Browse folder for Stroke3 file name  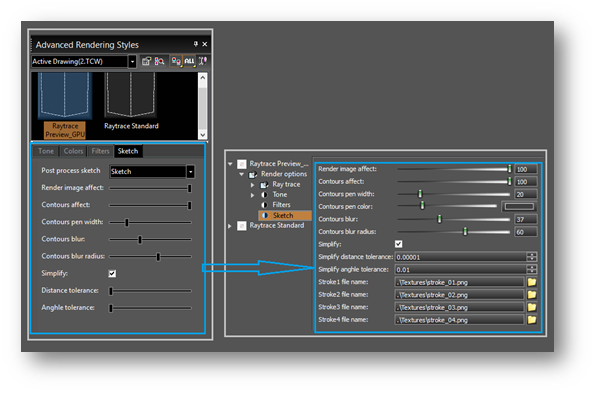(532, 307)
